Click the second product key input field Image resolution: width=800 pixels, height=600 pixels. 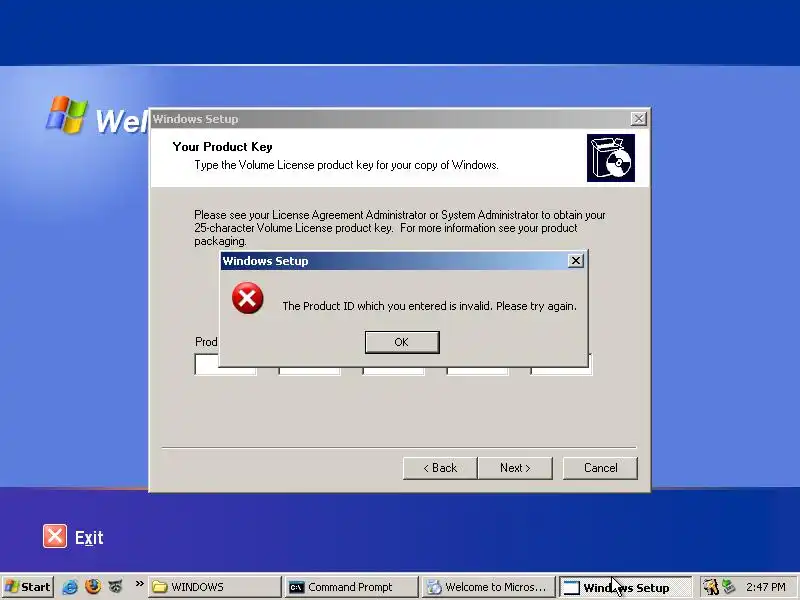[x=309, y=370]
